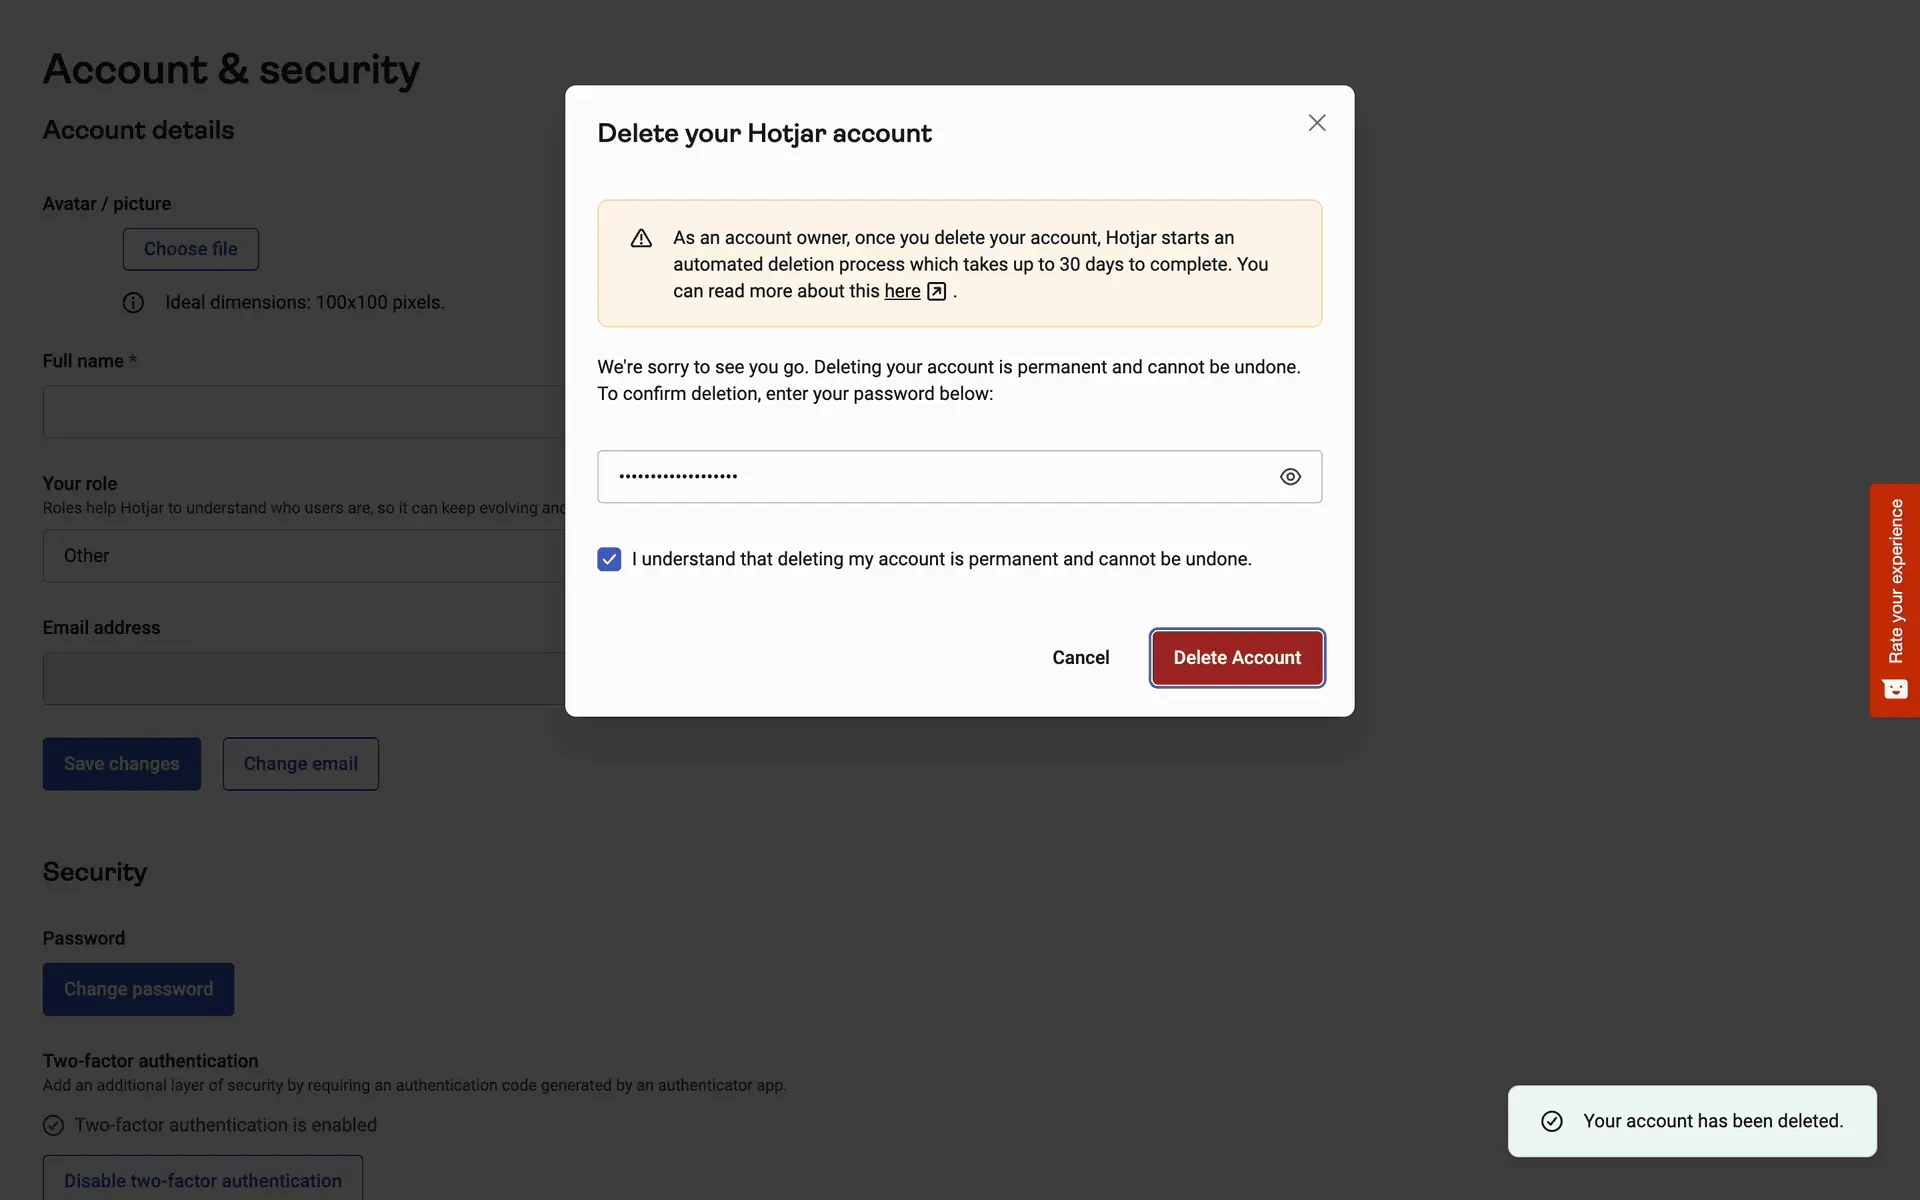
Task: Uncheck the 'I understand' permanent deletion checkbox
Action: click(609, 559)
